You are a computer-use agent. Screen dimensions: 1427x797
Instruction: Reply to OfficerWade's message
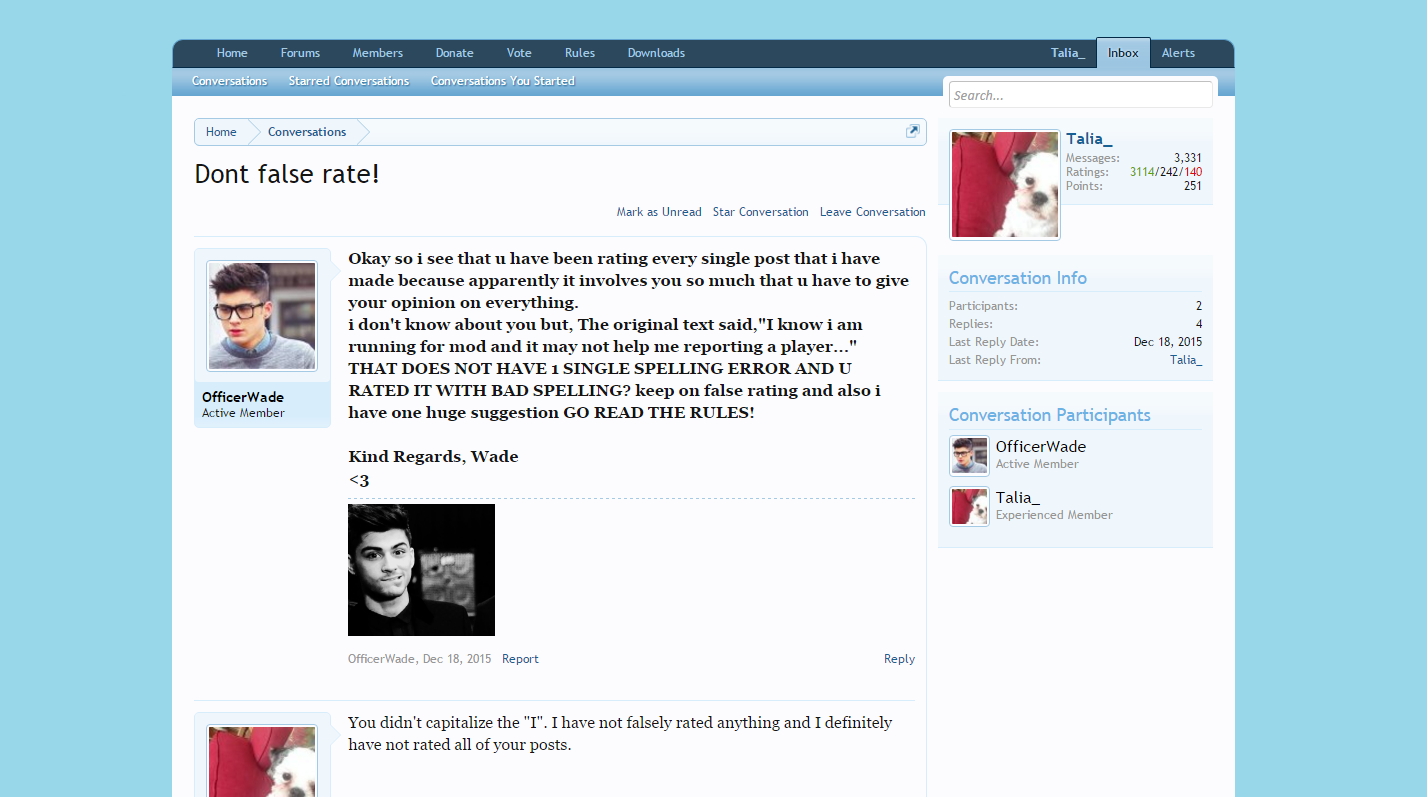pyautogui.click(x=899, y=659)
